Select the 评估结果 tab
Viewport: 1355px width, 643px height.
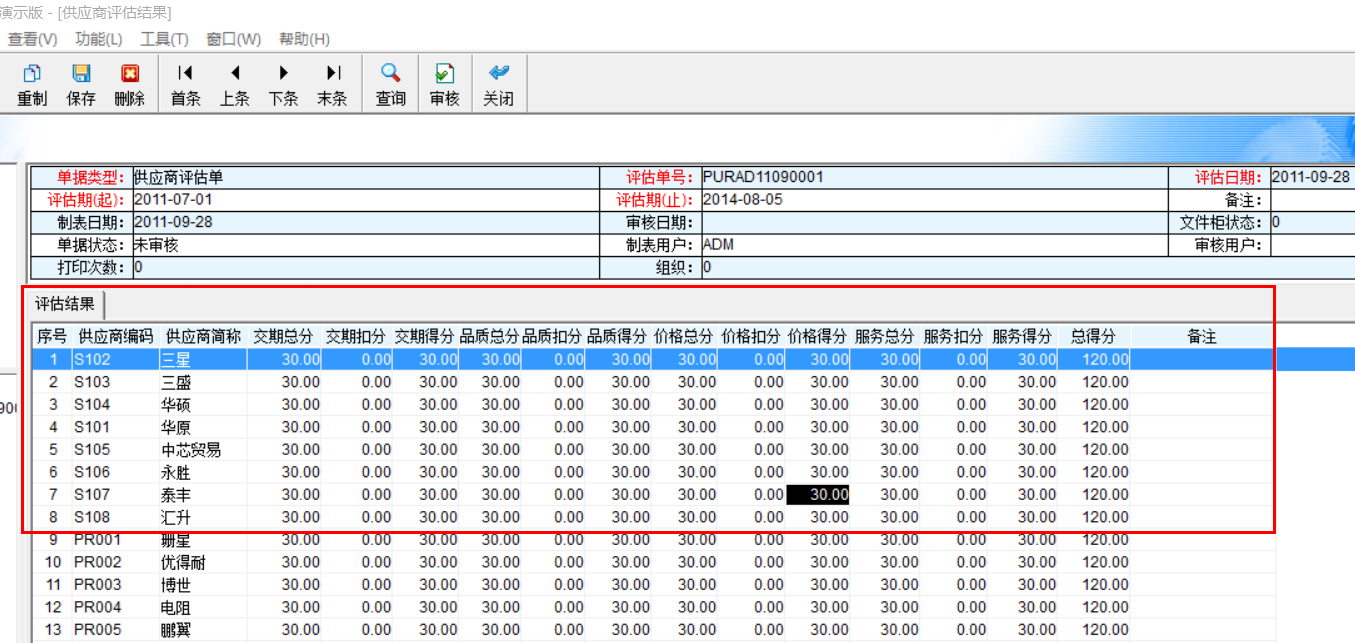tap(66, 304)
